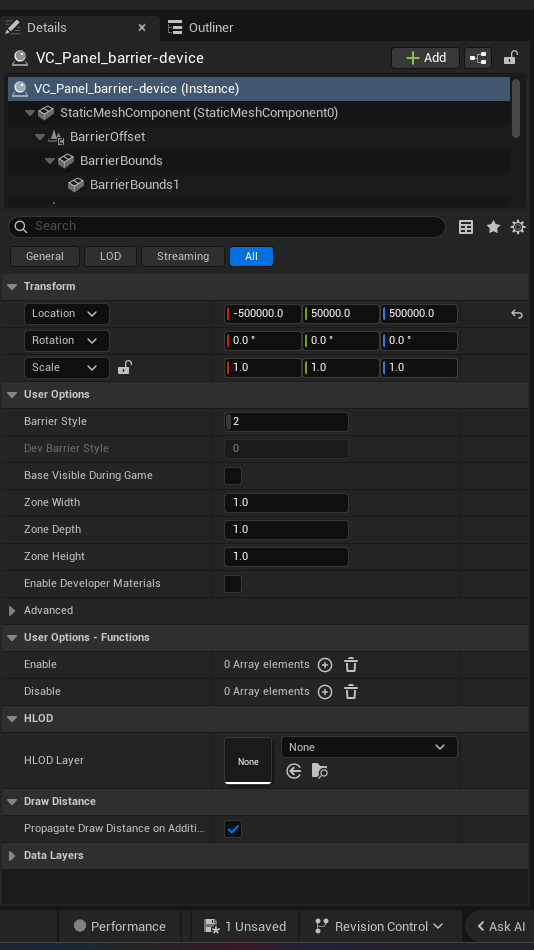The height and width of the screenshot is (950, 534).
Task: Click the component tree scrollbar
Action: point(516,108)
